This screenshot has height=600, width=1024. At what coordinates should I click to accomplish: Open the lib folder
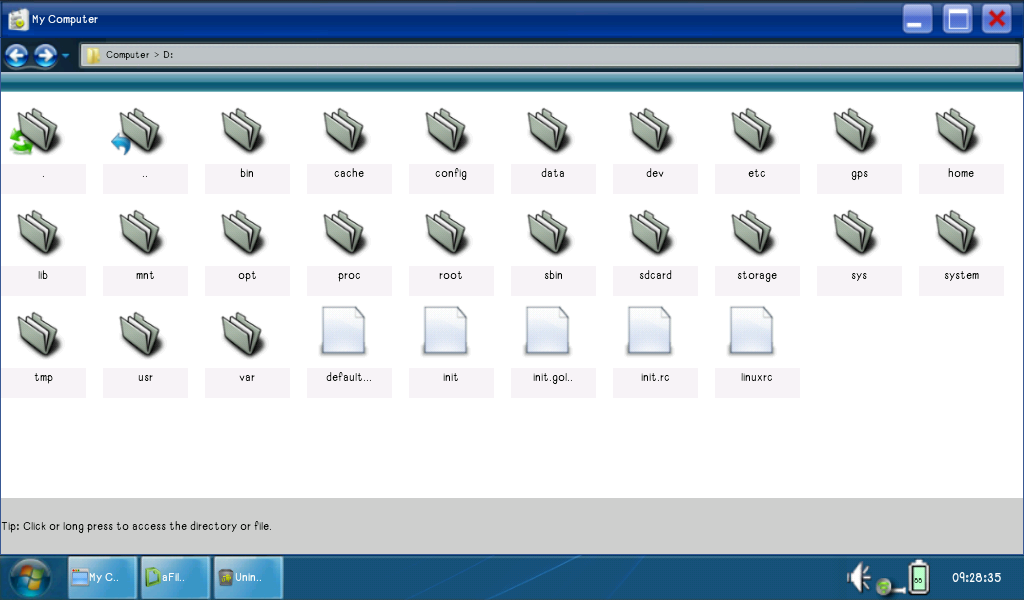coord(39,233)
